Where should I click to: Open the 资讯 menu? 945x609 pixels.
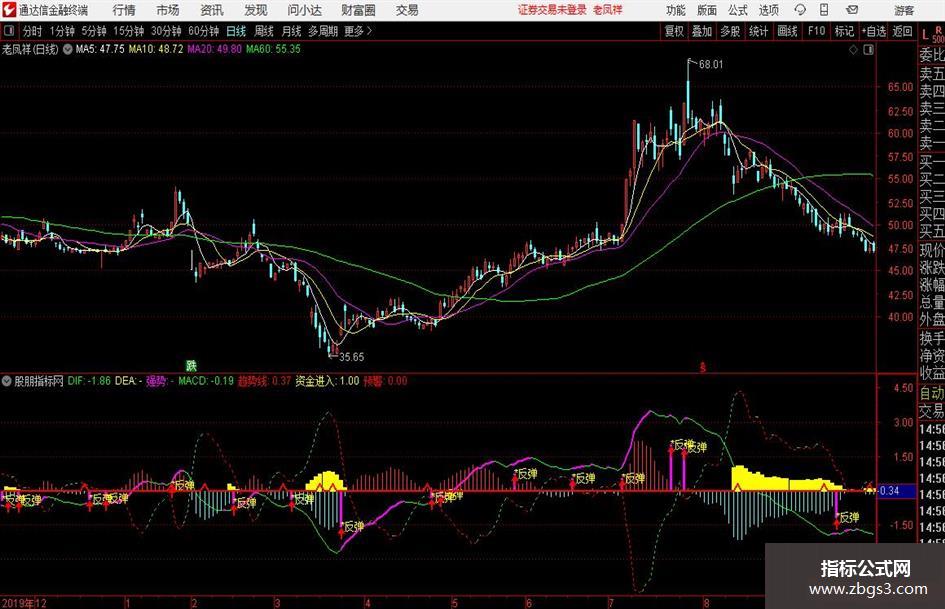coord(212,10)
